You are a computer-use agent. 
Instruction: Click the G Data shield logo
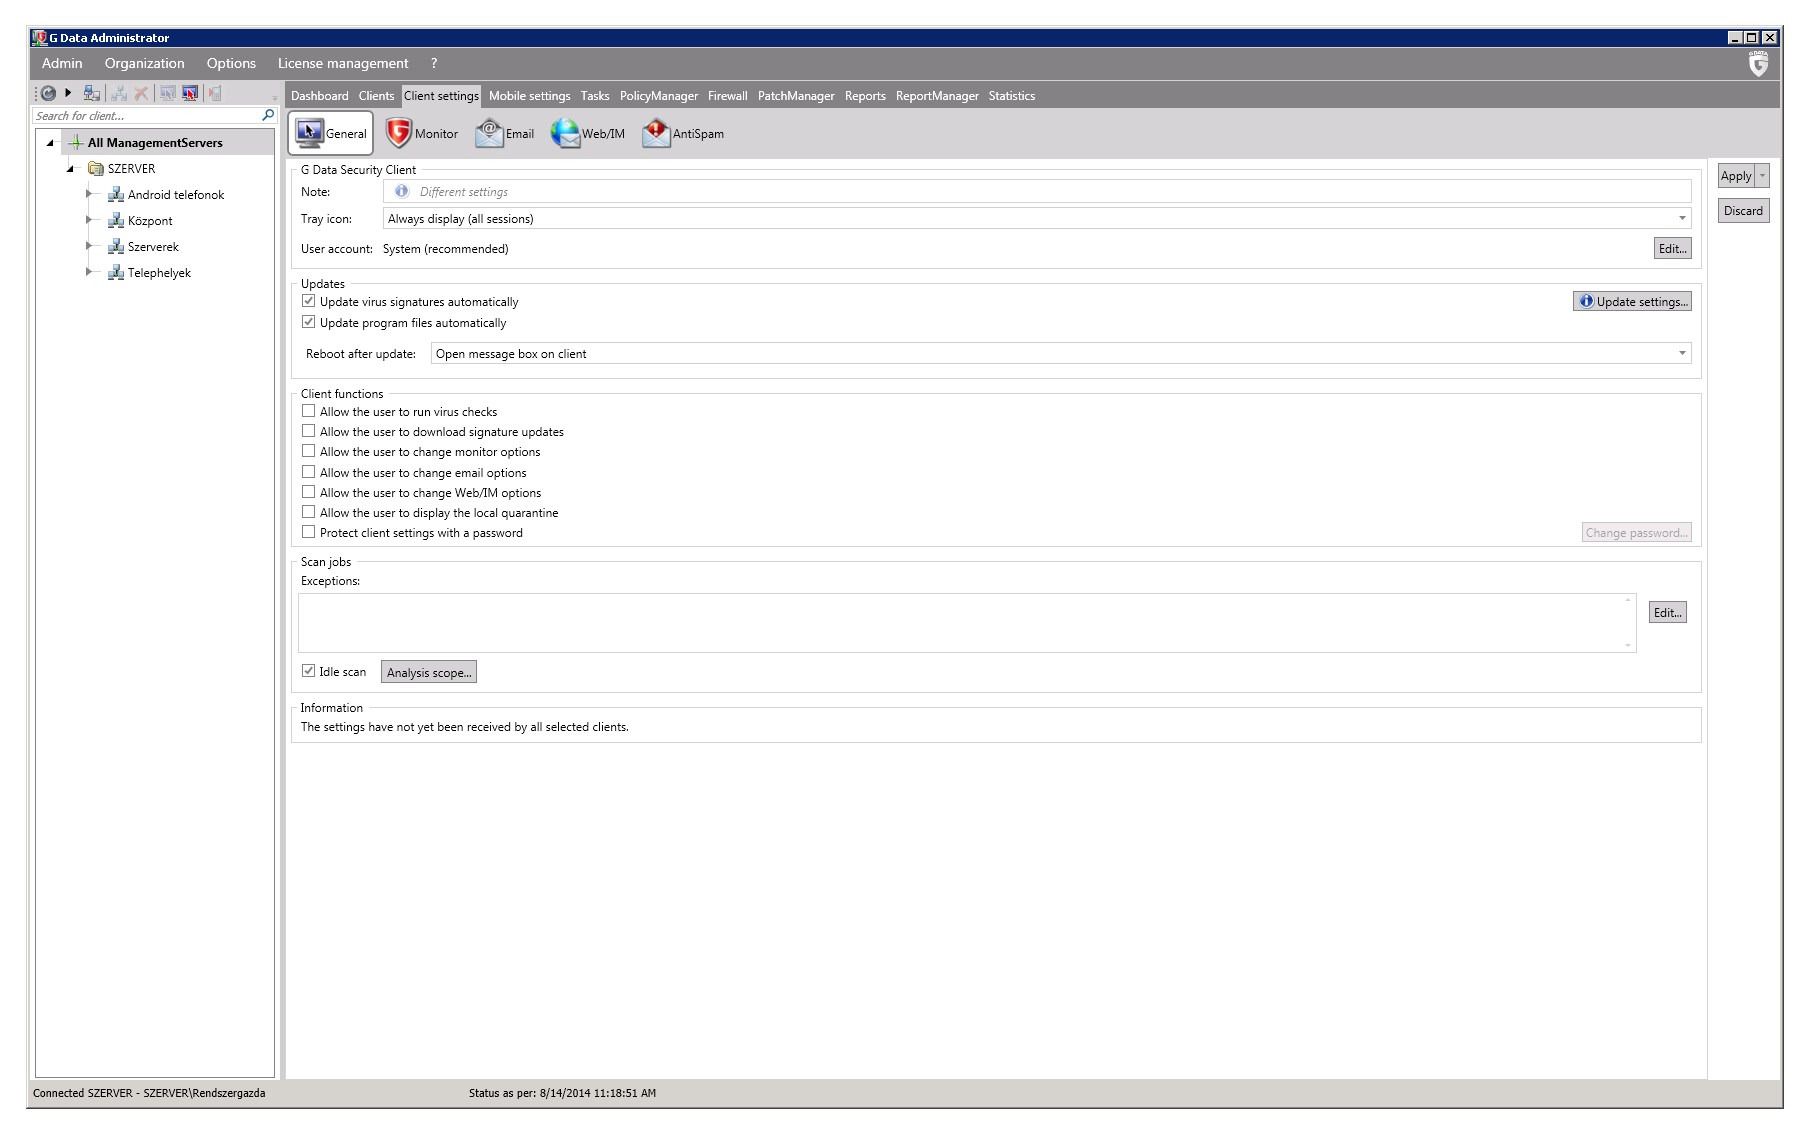pyautogui.click(x=1758, y=64)
